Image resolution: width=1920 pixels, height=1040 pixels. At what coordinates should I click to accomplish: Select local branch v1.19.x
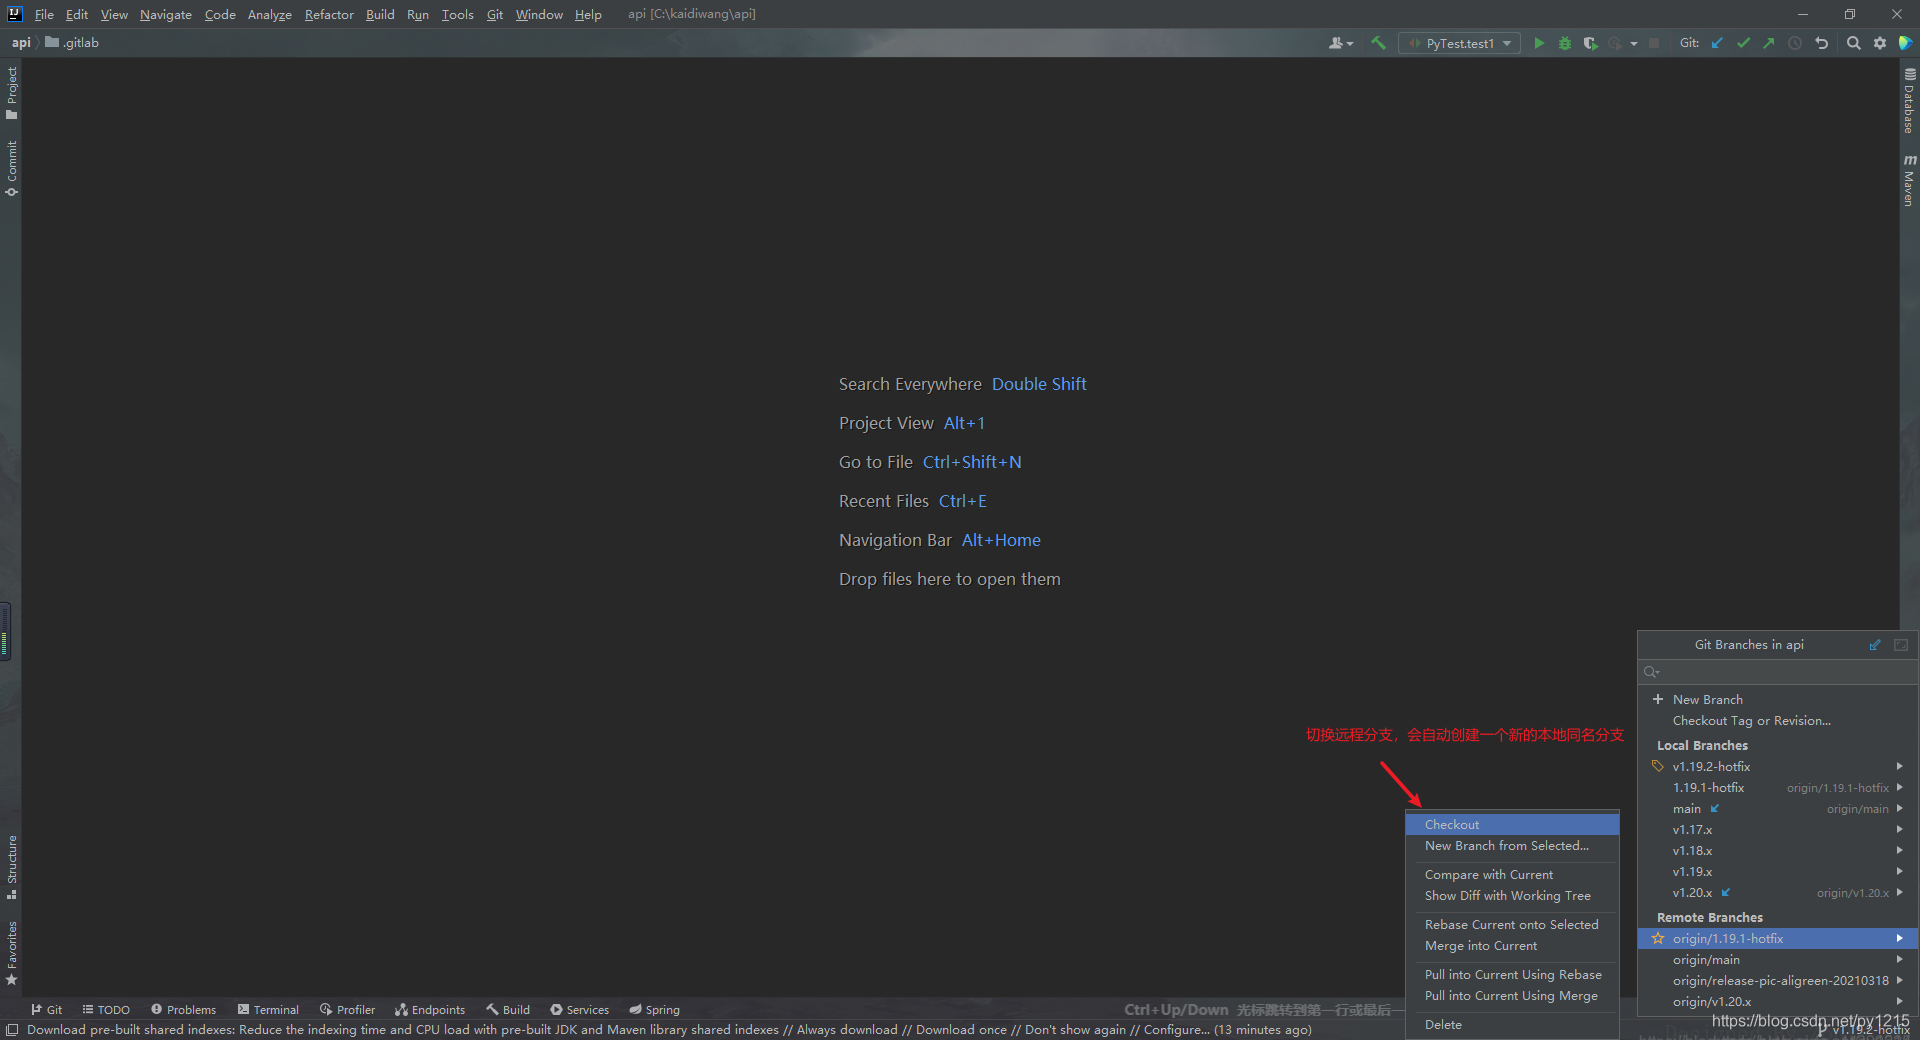[1778, 871]
